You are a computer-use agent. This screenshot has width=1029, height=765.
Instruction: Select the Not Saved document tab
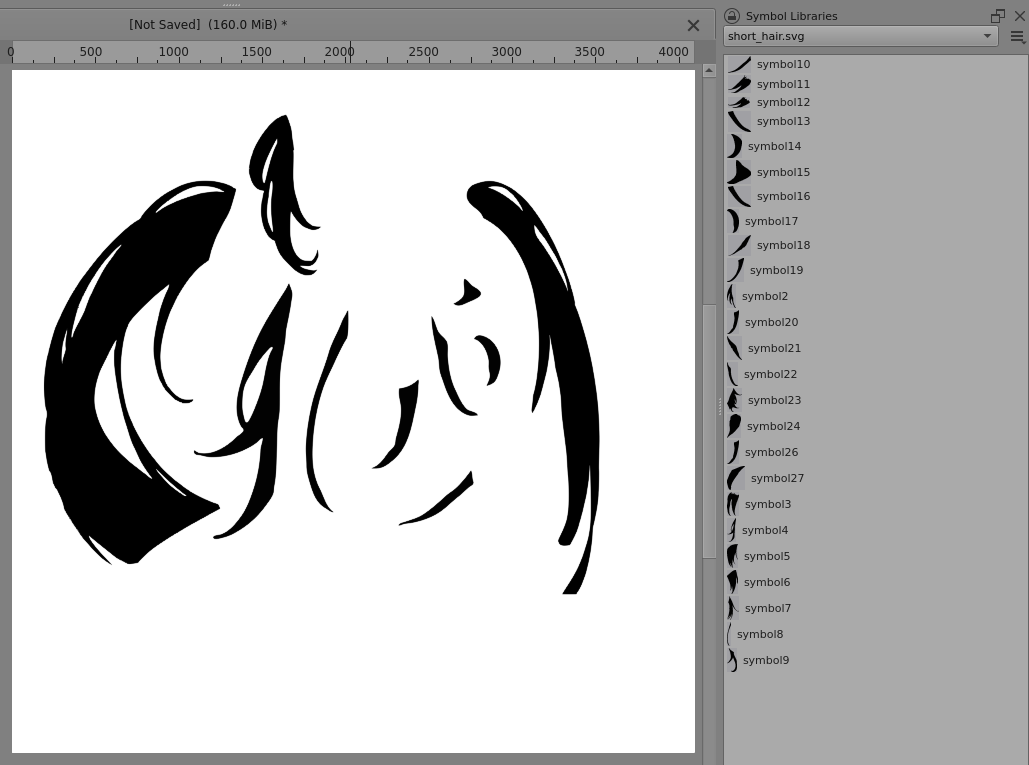pos(208,25)
